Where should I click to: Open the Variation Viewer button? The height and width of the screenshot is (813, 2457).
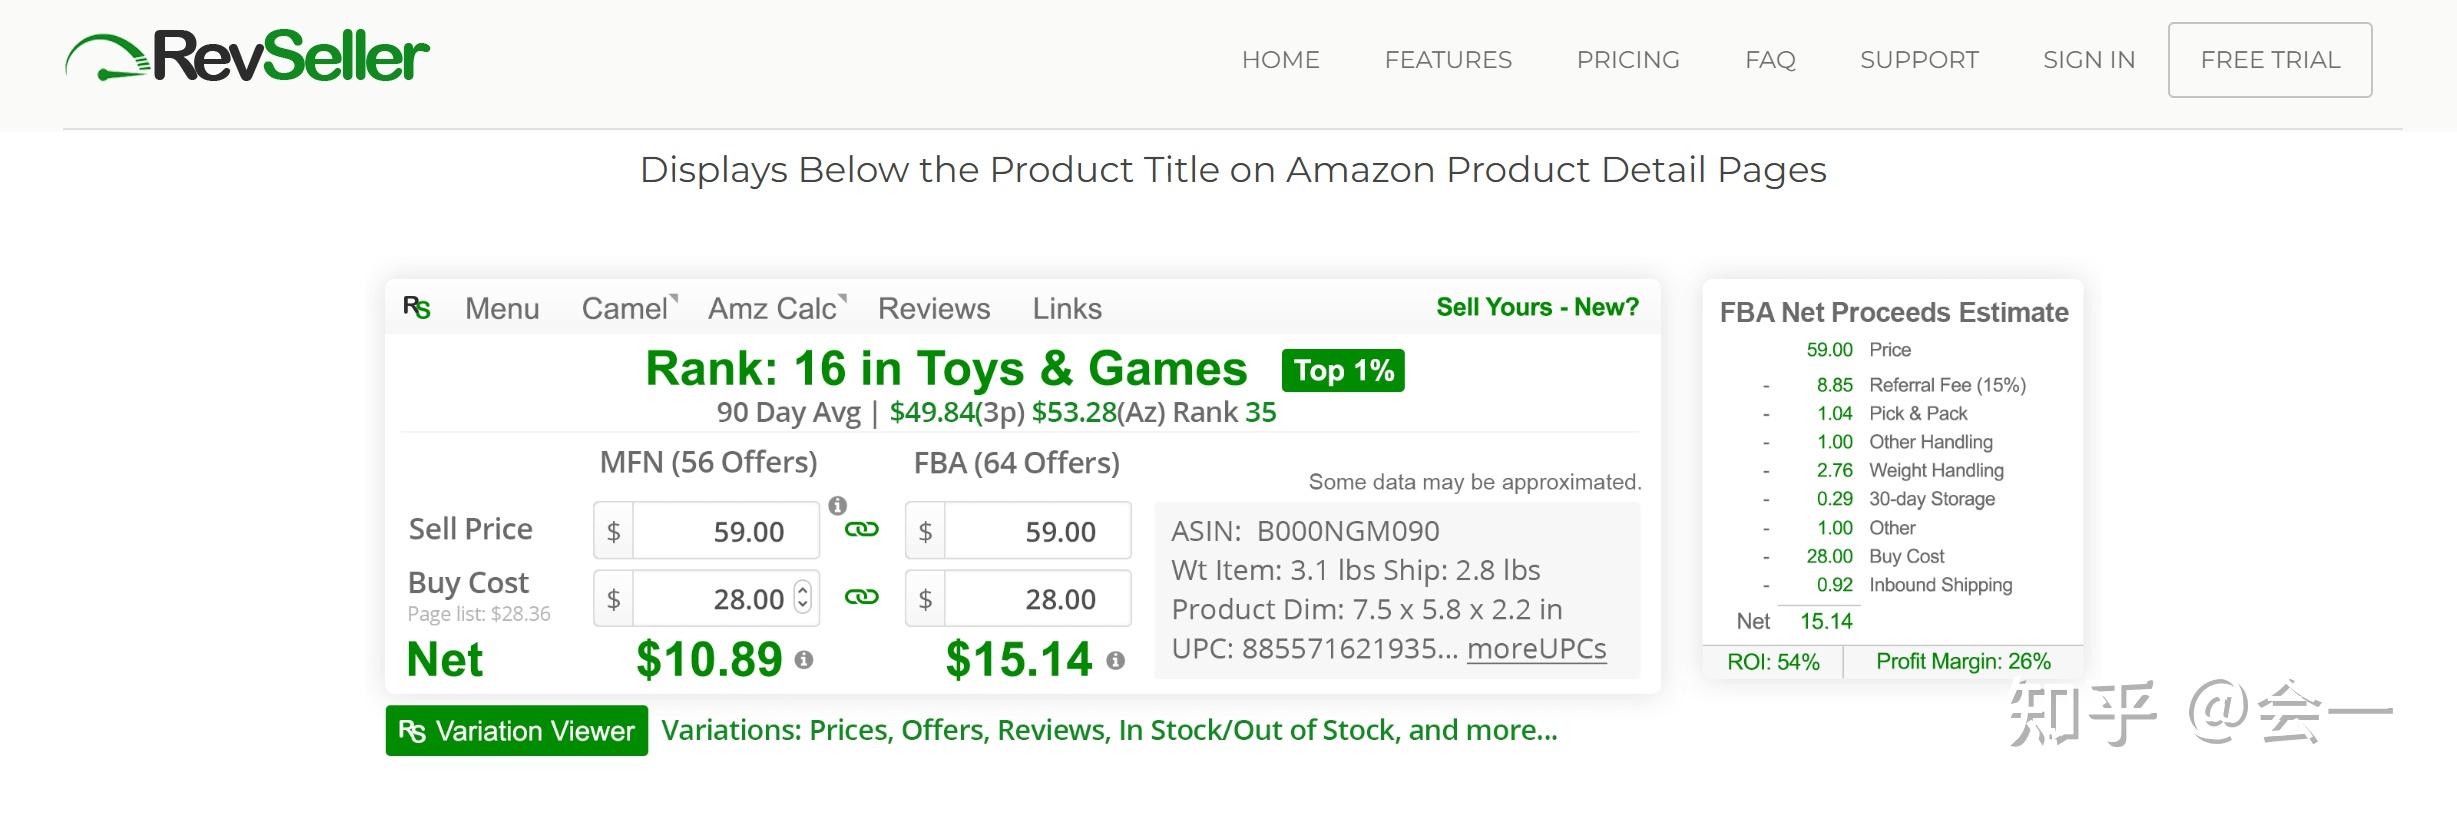[517, 731]
